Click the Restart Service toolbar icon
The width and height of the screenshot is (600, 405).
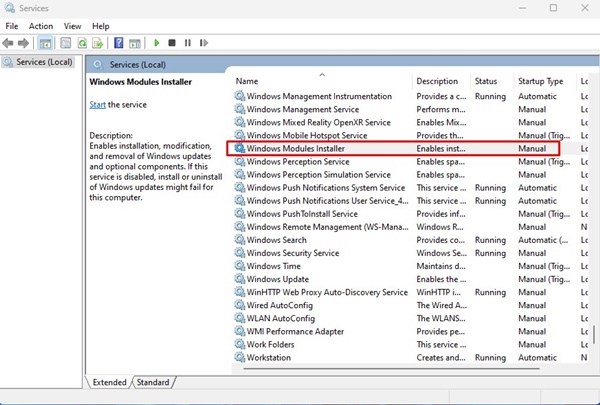click(x=204, y=43)
